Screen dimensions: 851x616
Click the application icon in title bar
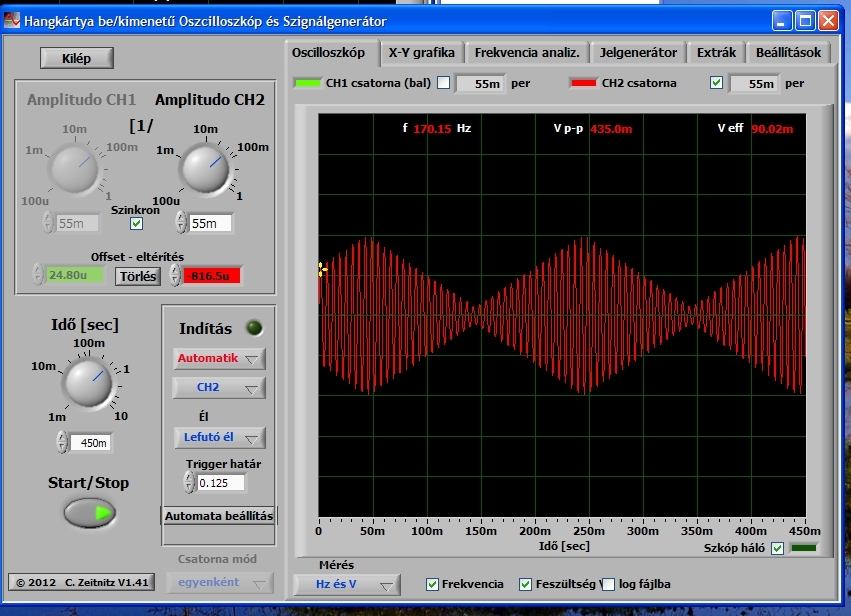(11, 21)
